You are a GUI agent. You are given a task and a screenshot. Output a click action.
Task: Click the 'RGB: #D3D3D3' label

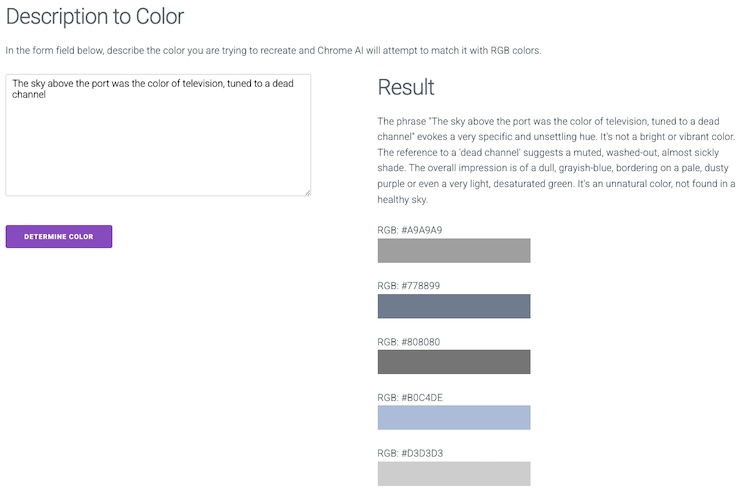tap(410, 453)
